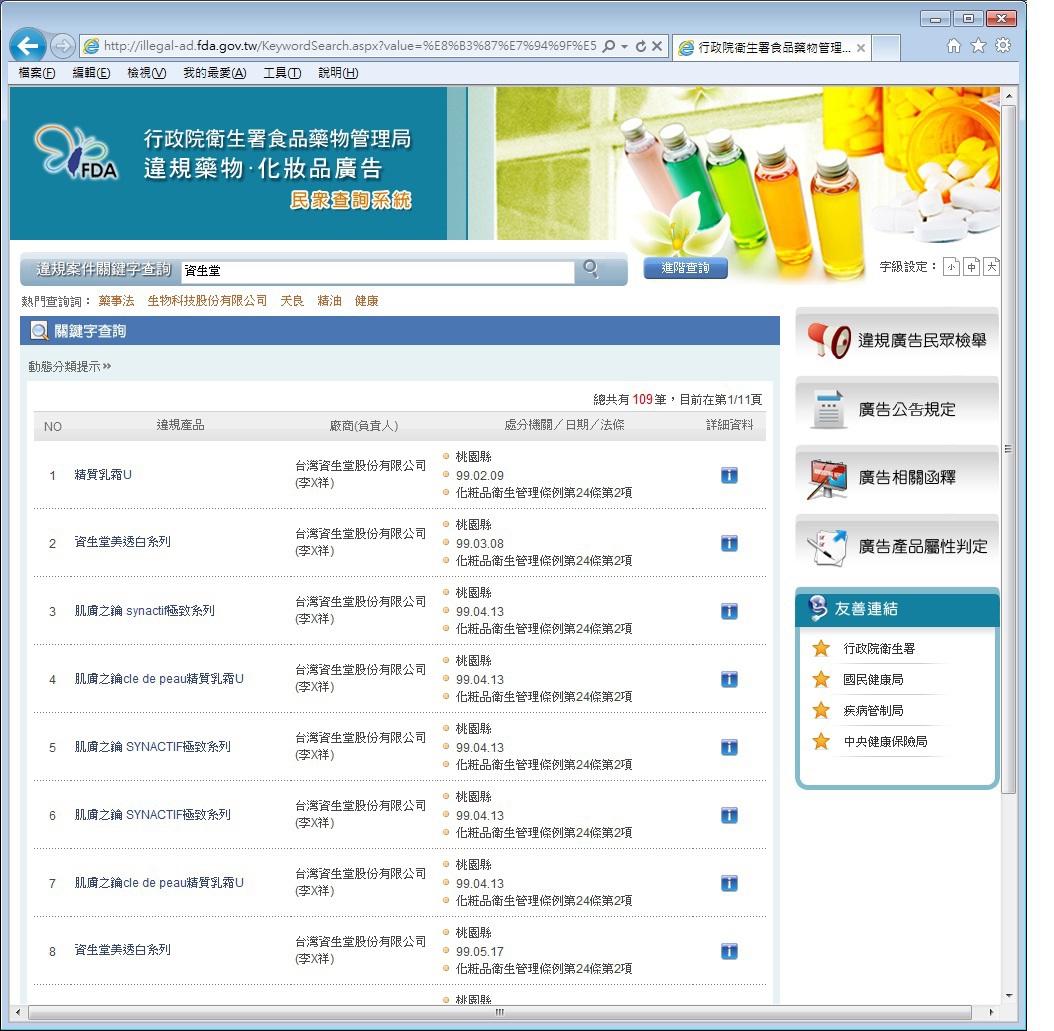This screenshot has width=1054, height=1031.
Task: Click the search magnifier in the address bar
Action: coord(609,46)
